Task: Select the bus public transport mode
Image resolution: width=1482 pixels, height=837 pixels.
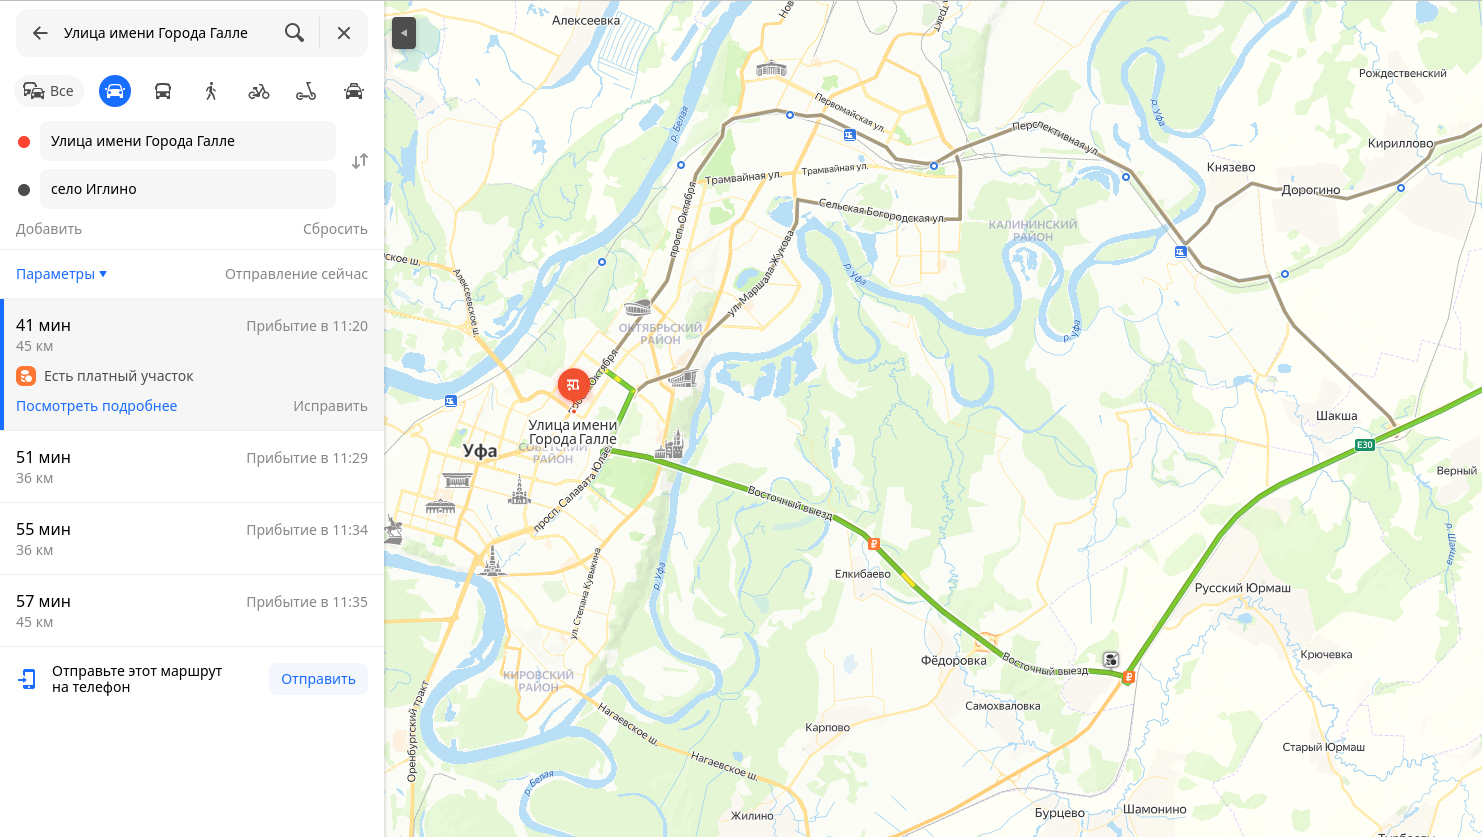Action: pos(163,91)
